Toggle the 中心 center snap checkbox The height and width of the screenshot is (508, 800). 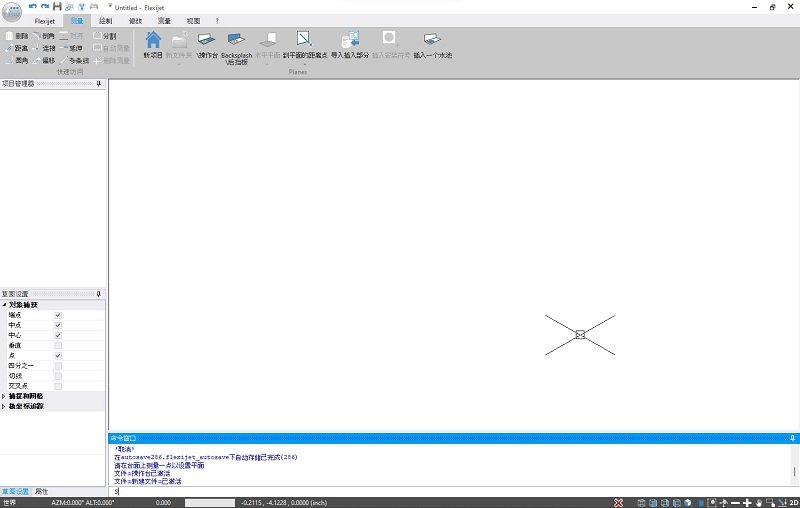point(58,336)
